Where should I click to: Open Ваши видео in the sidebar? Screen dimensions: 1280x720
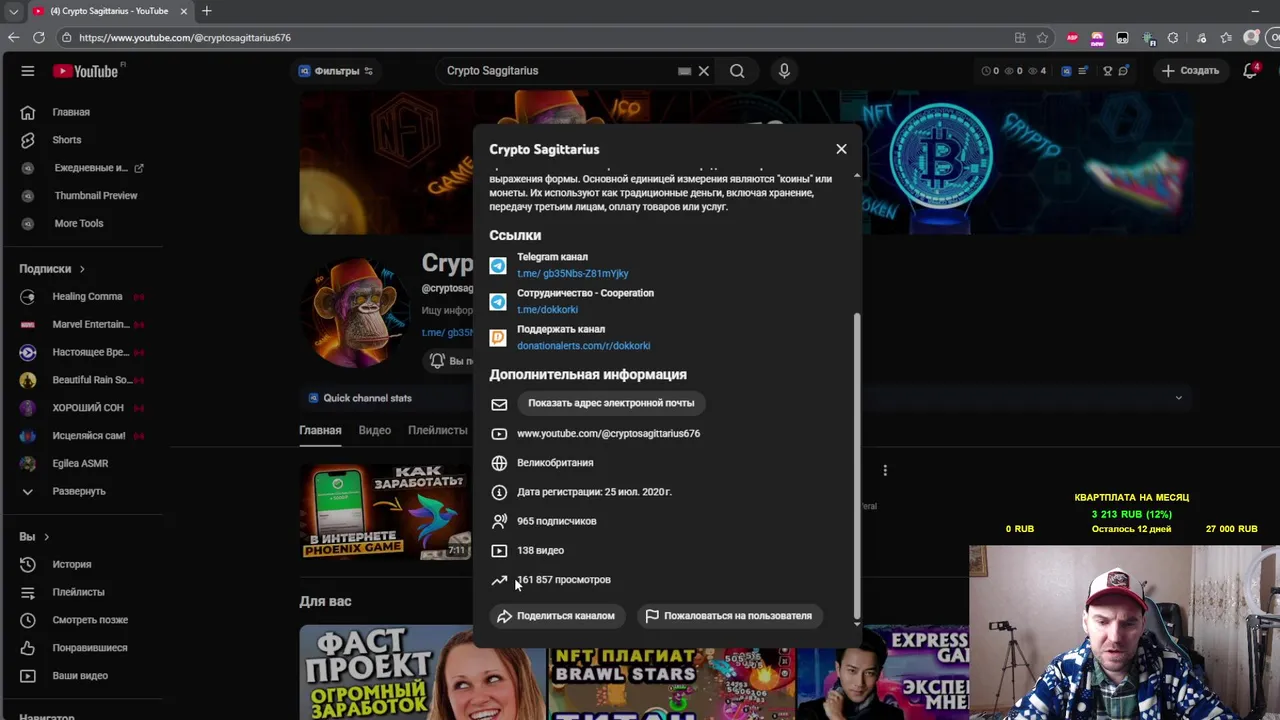[82, 676]
